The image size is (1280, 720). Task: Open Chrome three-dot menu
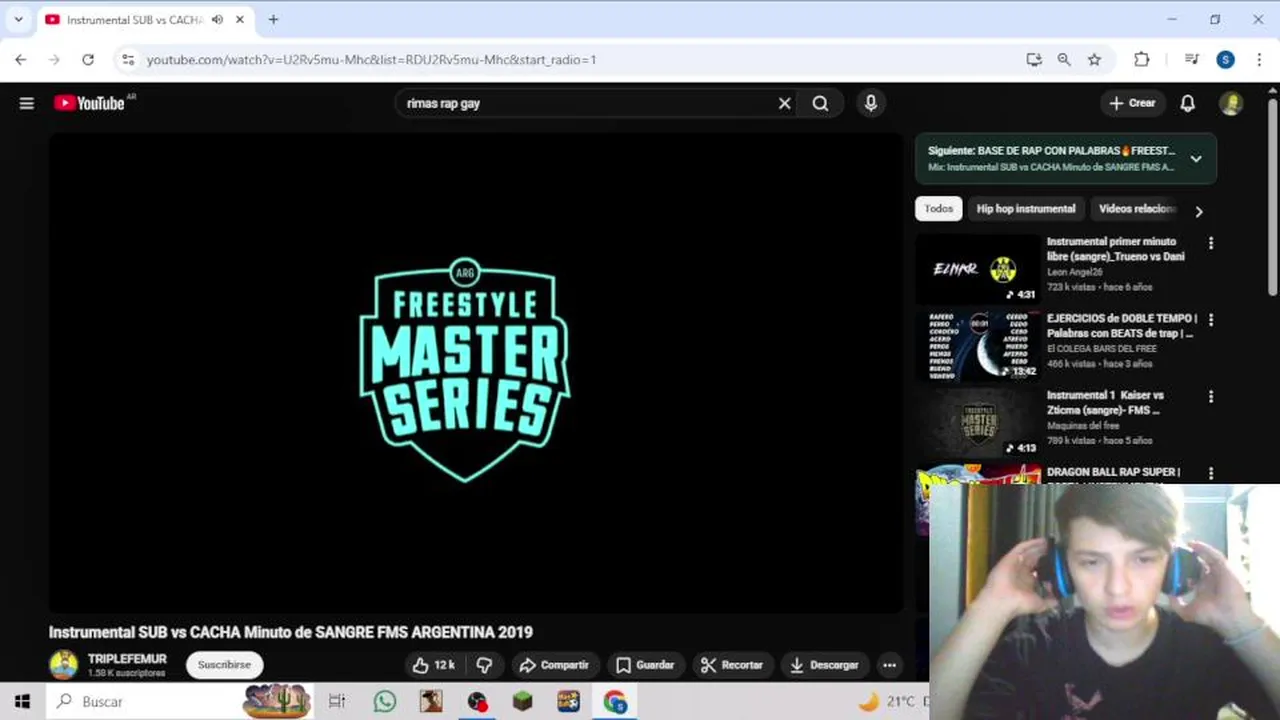(1259, 60)
